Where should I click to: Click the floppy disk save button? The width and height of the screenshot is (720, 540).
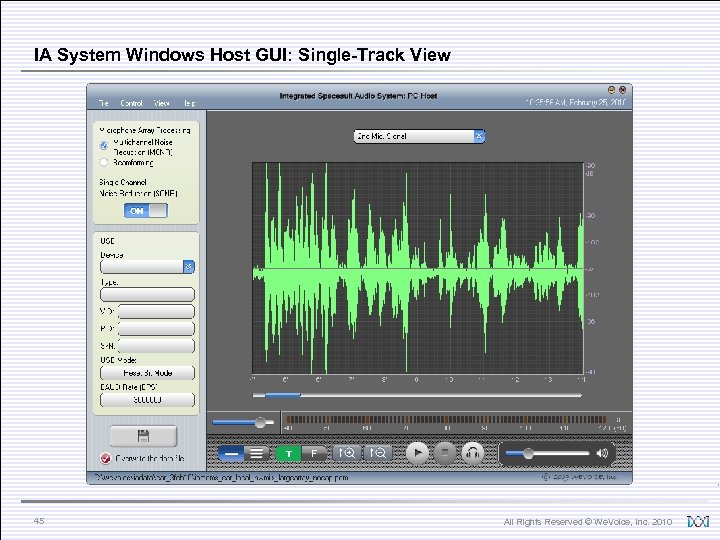(x=143, y=436)
